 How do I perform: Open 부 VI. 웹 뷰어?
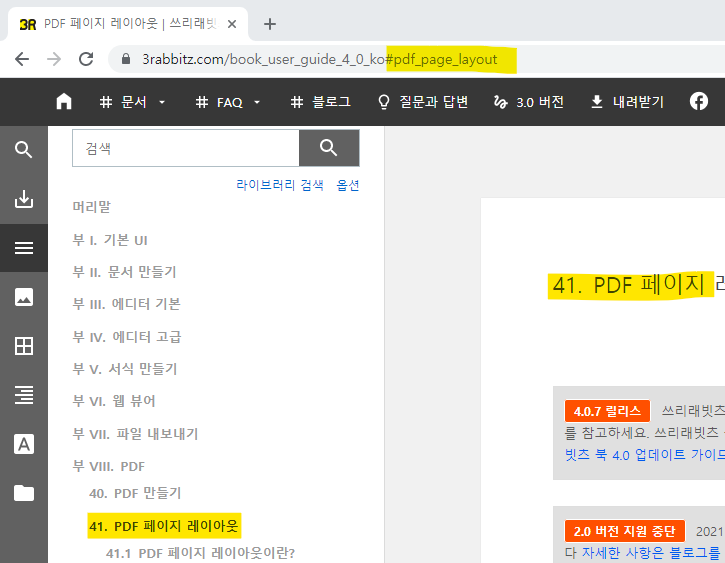114,401
